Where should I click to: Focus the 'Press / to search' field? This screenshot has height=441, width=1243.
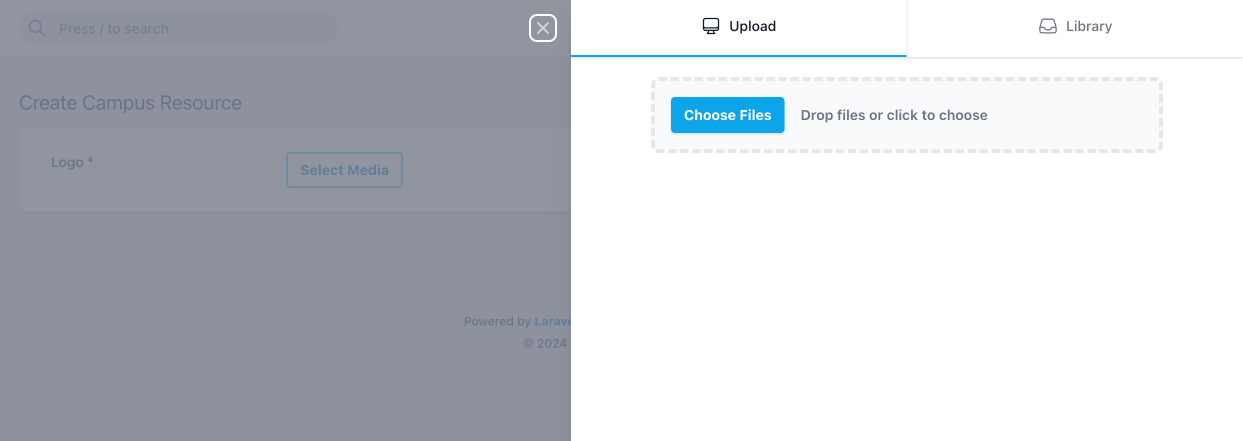tap(190, 28)
